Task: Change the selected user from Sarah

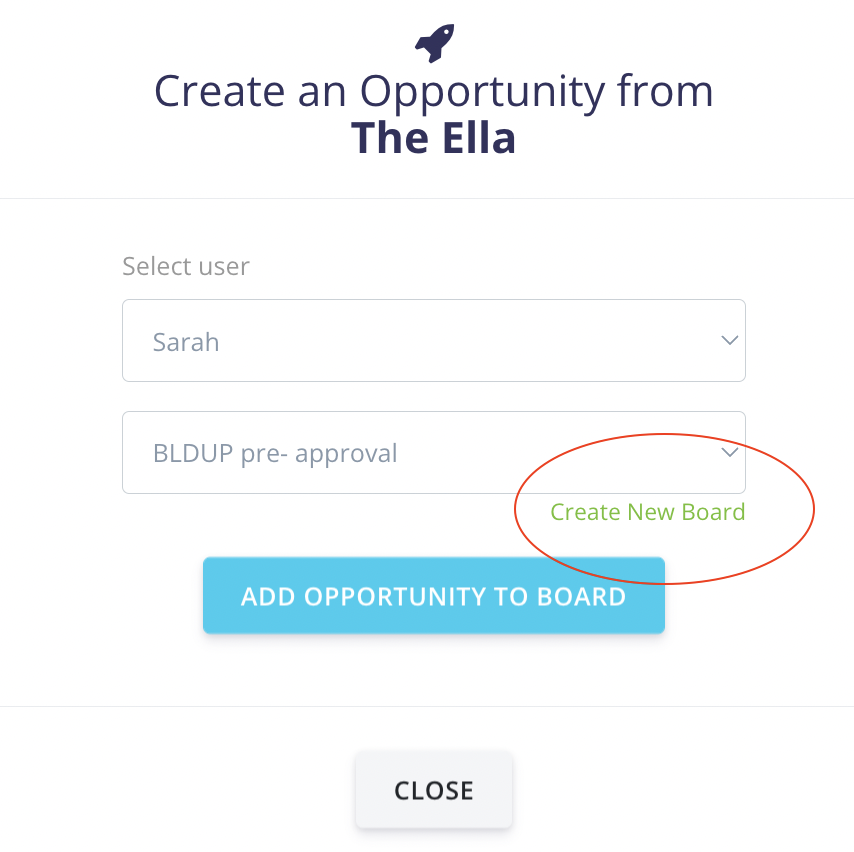Action: pyautogui.click(x=433, y=341)
